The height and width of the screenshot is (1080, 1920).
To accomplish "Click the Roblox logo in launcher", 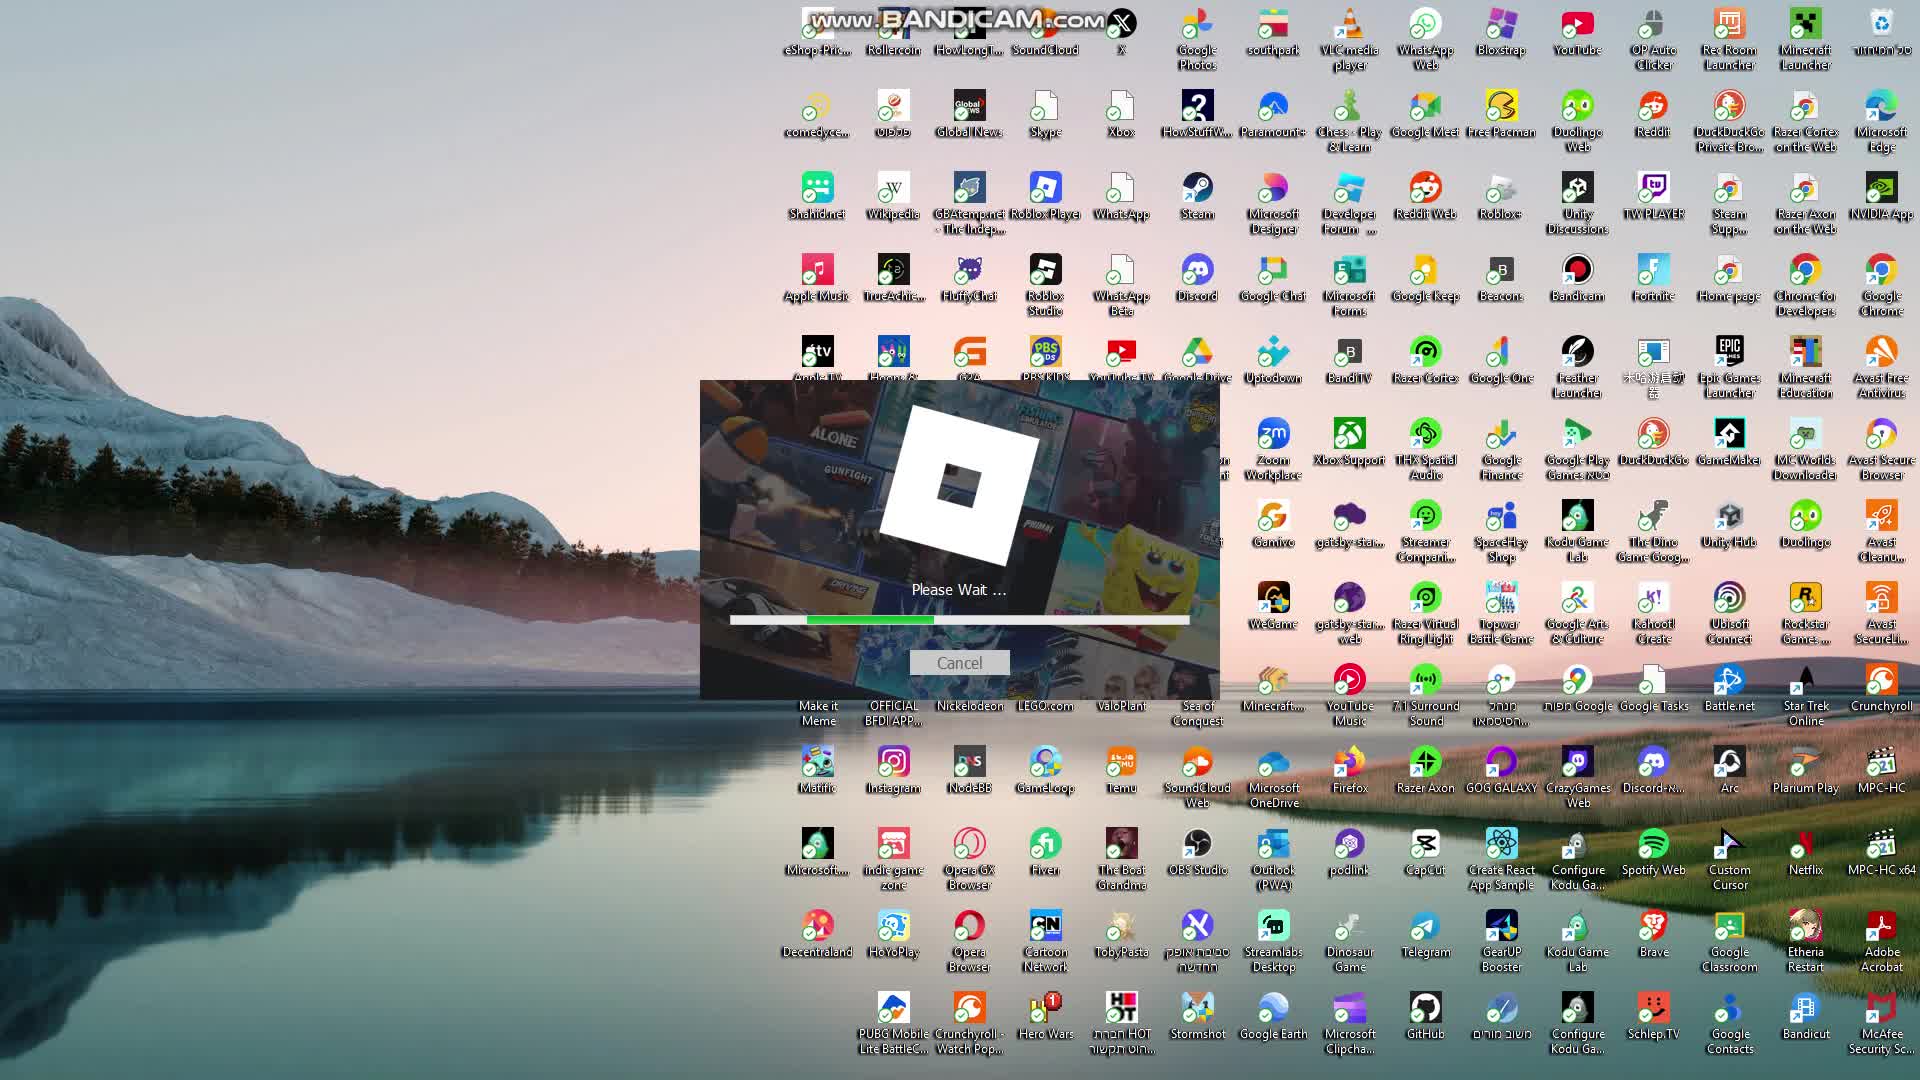I will pos(959,485).
